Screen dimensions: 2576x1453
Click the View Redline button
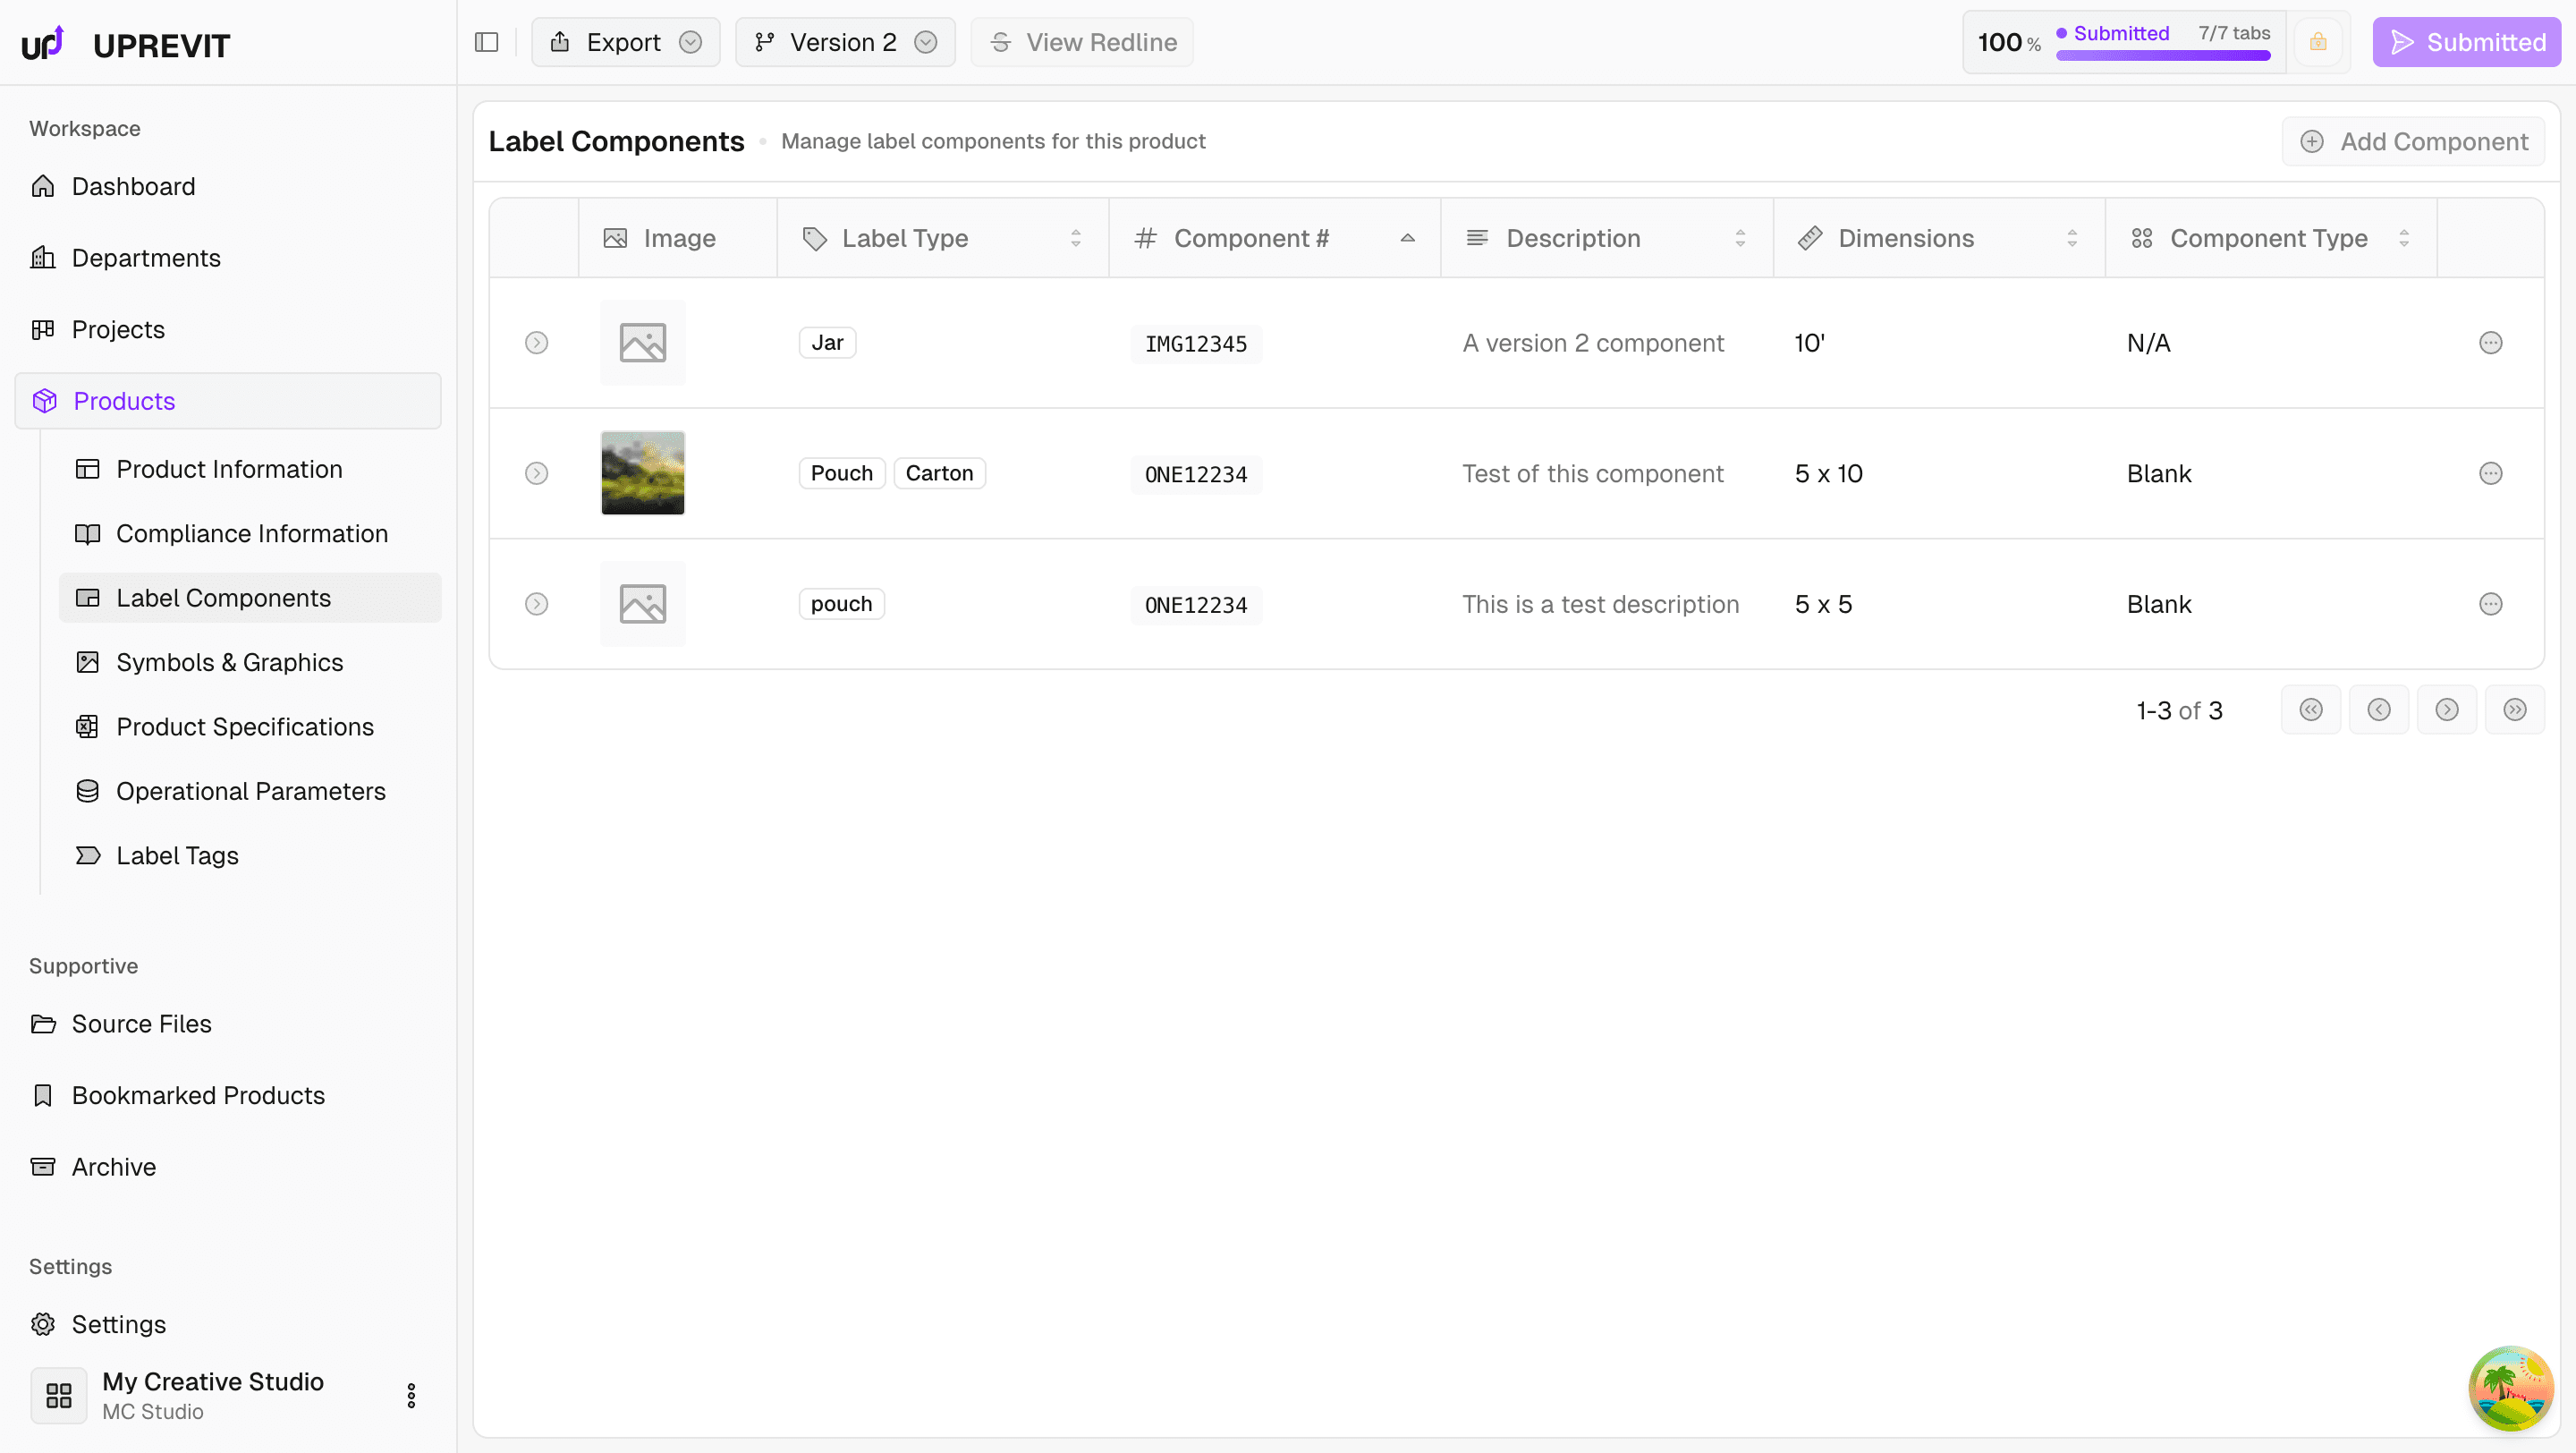click(1082, 42)
